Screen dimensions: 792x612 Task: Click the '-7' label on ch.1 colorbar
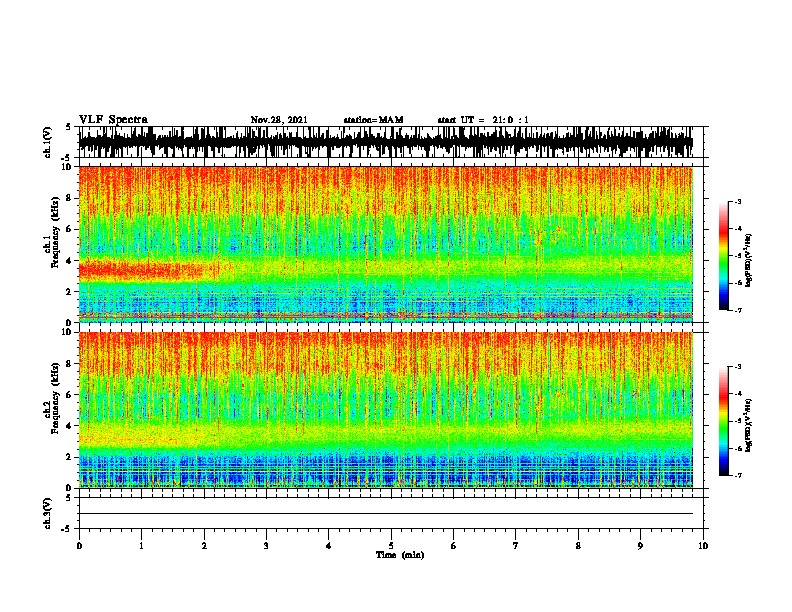[x=738, y=310]
